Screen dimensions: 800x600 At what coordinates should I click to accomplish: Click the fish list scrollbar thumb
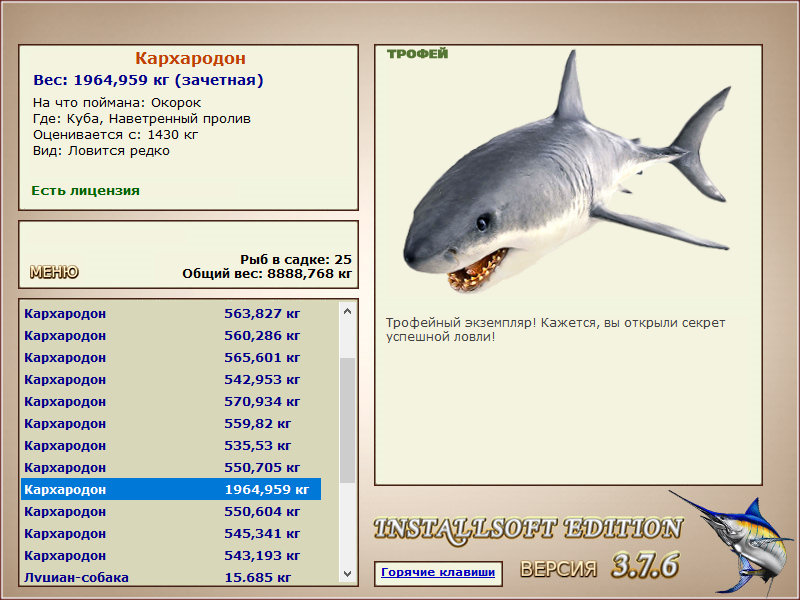(347, 419)
